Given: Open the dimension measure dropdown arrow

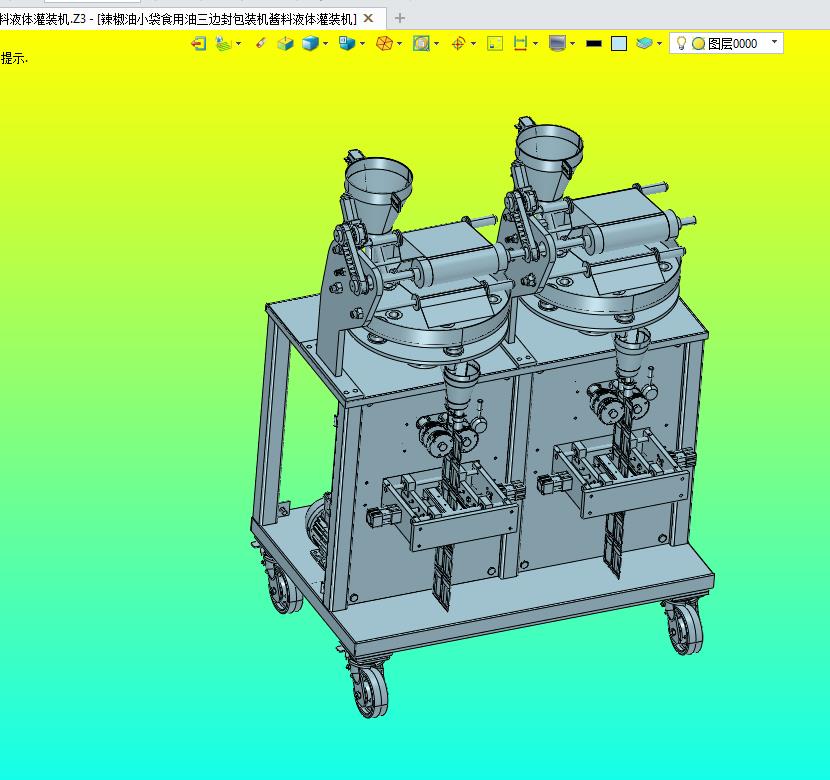Looking at the screenshot, I should point(536,43).
